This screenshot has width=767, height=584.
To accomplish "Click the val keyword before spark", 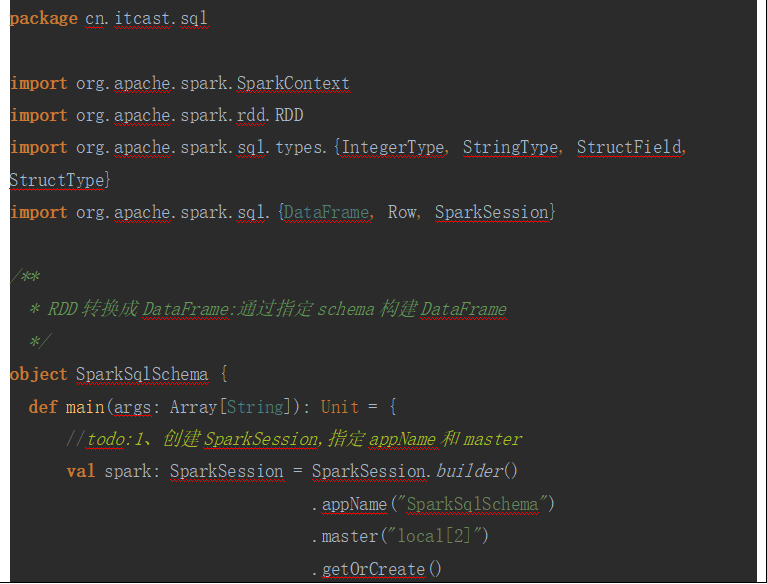I will coord(81,471).
